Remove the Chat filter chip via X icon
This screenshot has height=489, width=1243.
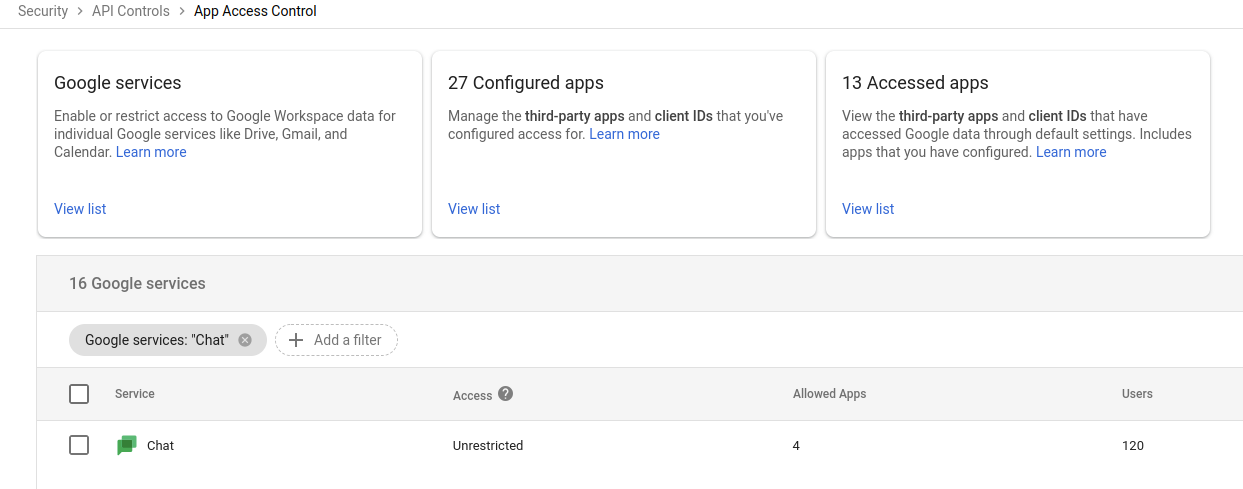(245, 340)
